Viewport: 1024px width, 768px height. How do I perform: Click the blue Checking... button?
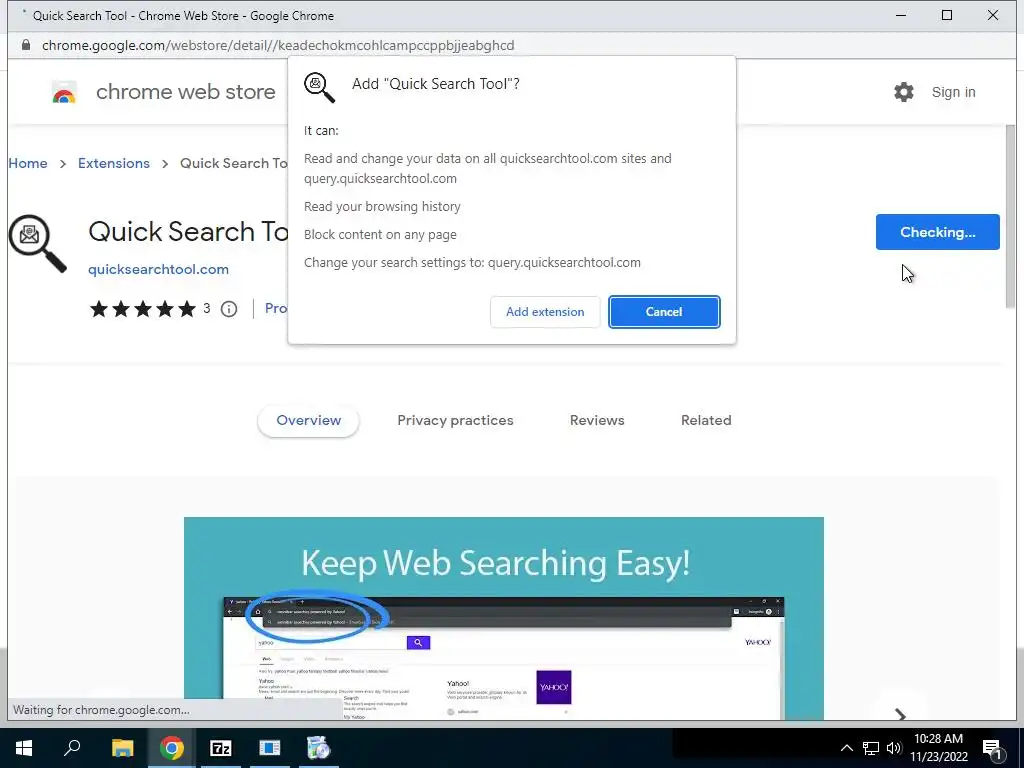(x=937, y=232)
